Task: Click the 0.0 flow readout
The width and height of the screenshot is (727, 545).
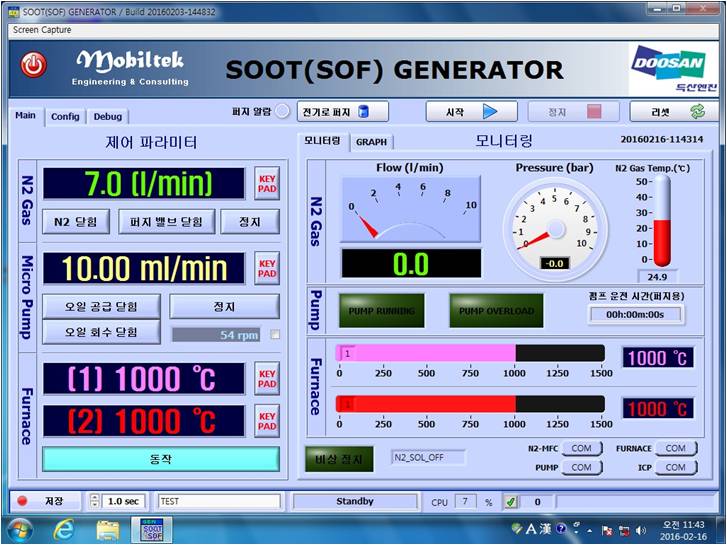Action: coord(411,263)
